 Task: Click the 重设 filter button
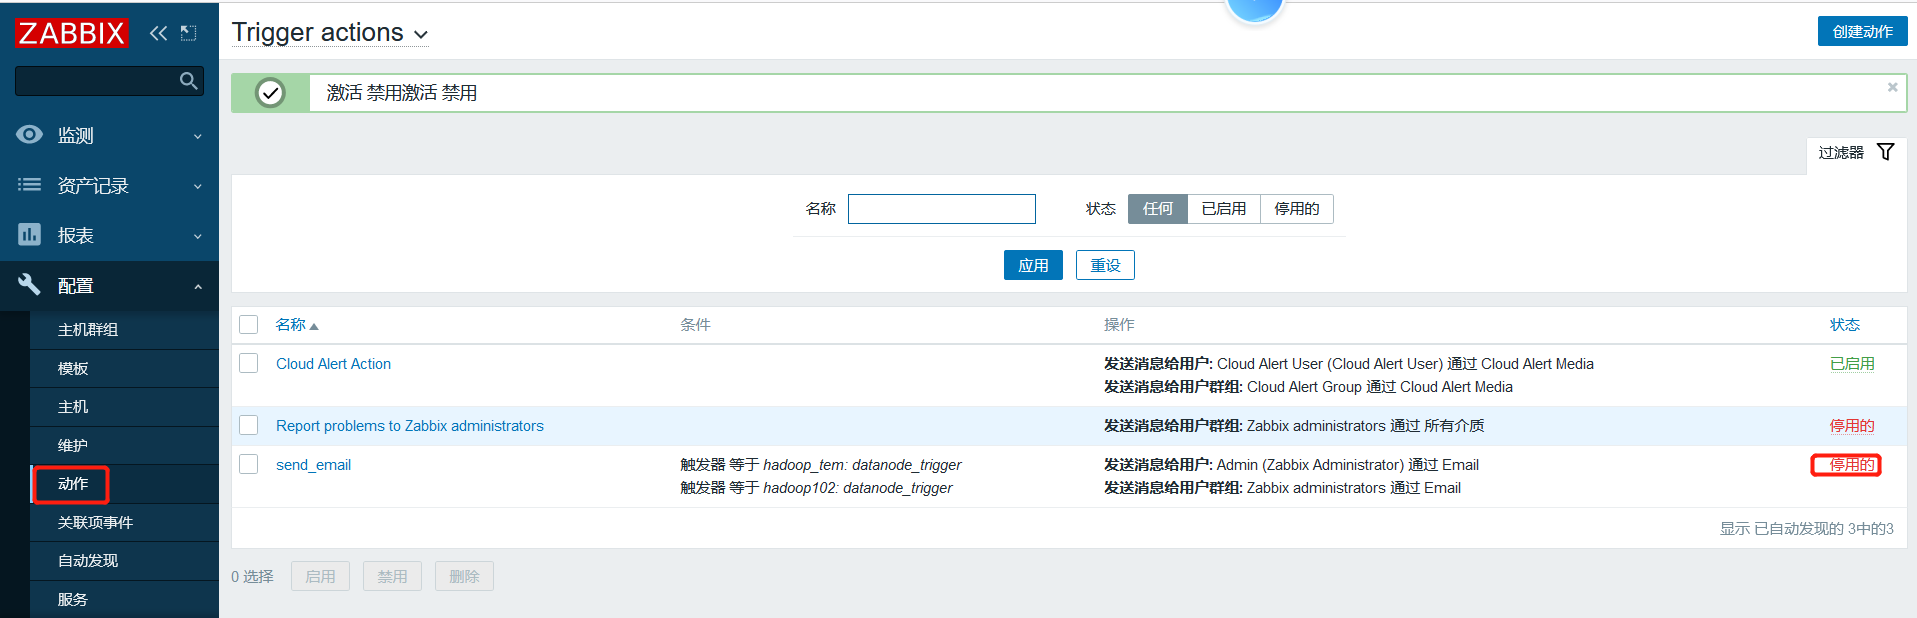point(1105,265)
